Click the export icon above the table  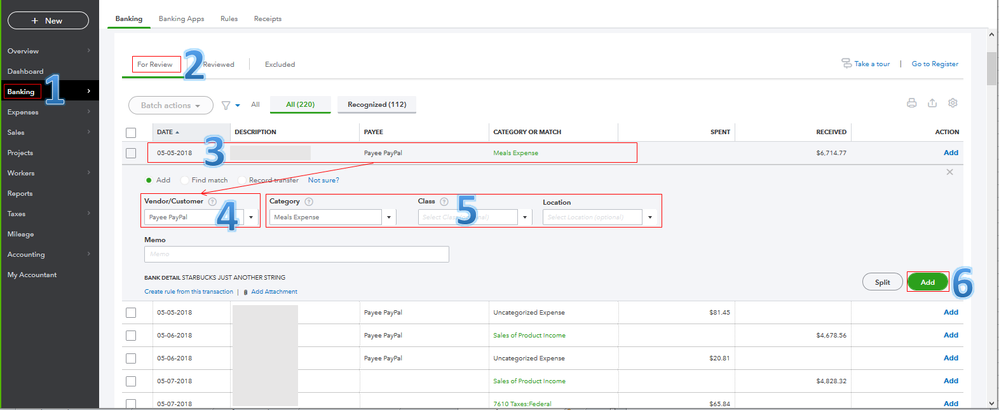click(x=932, y=103)
